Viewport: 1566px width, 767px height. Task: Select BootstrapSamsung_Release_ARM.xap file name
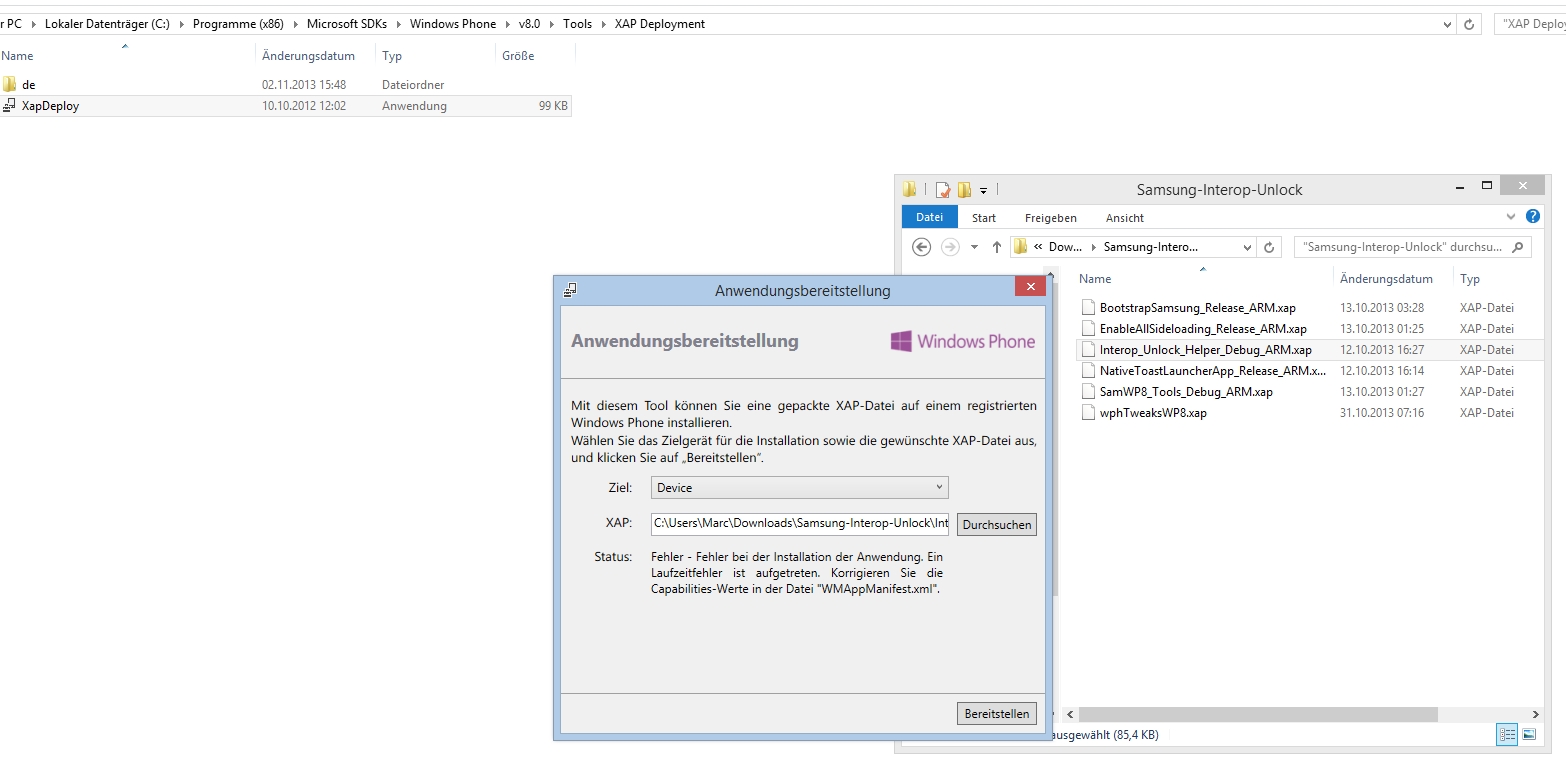point(1197,308)
